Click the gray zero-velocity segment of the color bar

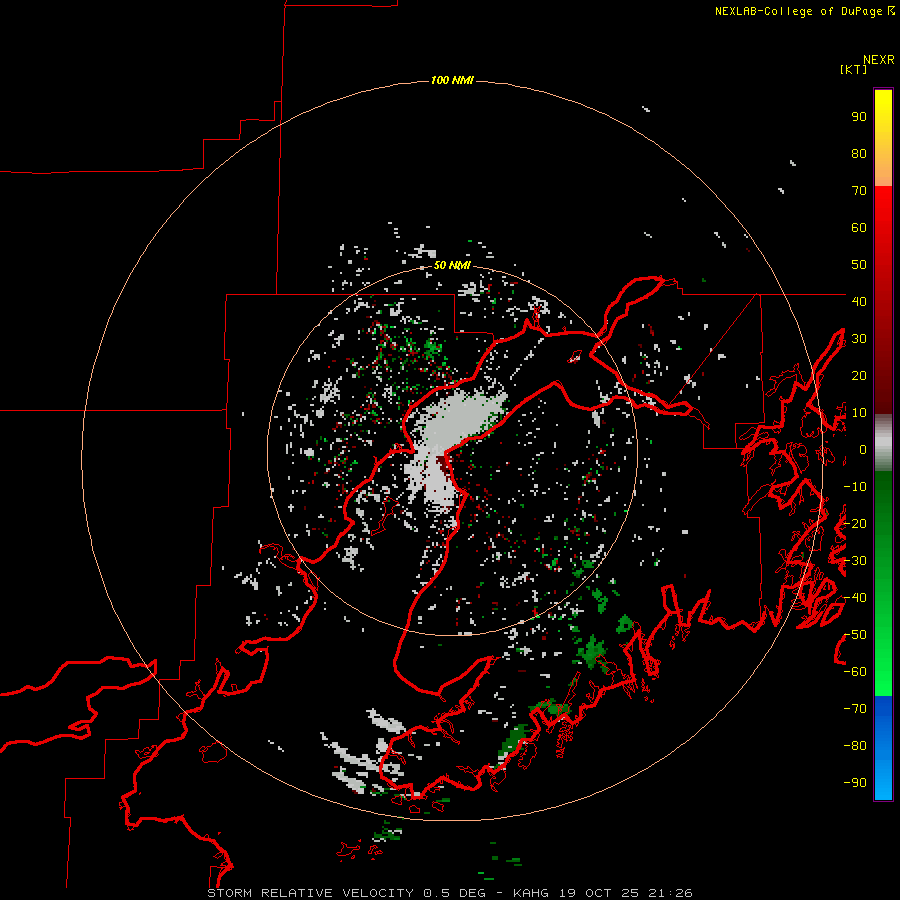[x=883, y=443]
